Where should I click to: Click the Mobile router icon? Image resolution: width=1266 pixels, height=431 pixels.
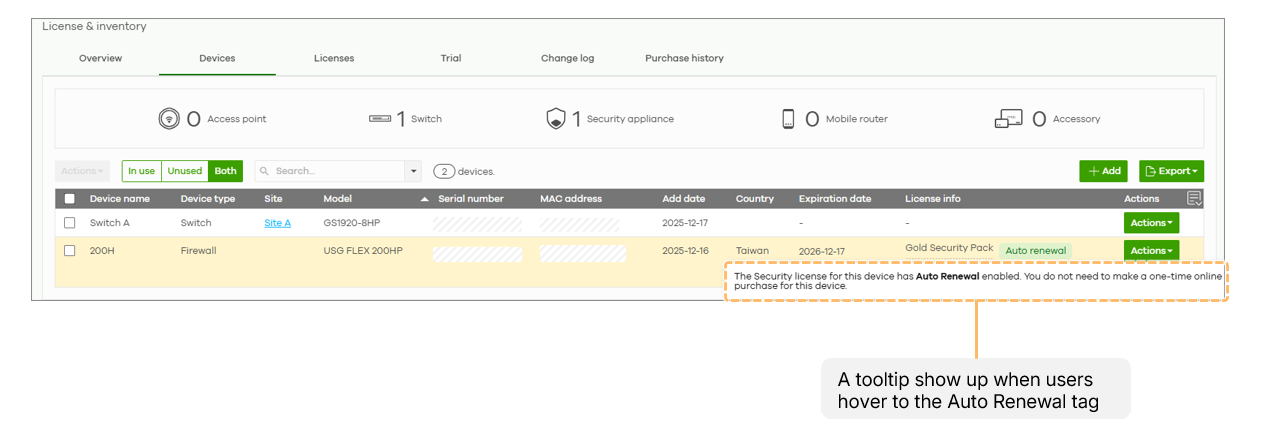coord(788,119)
